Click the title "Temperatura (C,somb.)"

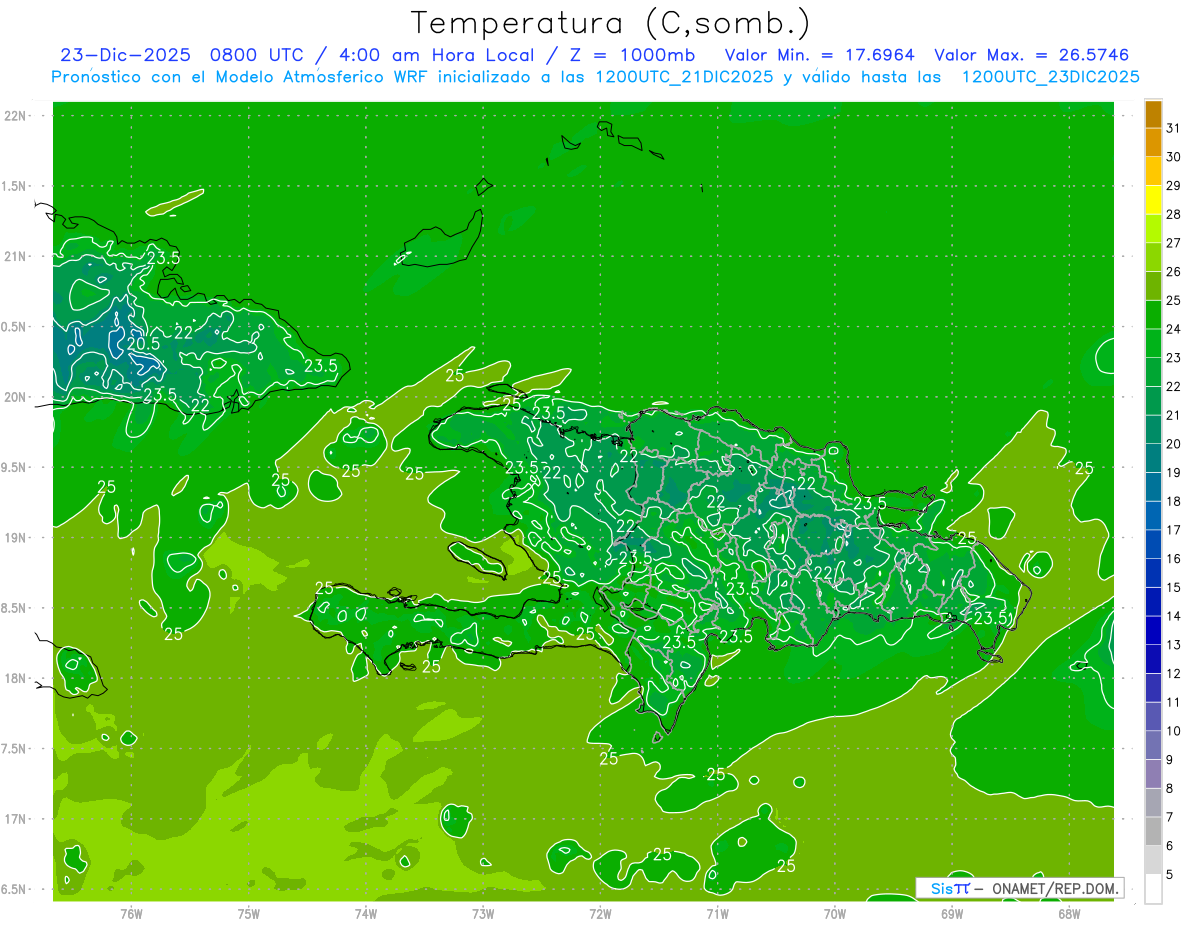(611, 22)
